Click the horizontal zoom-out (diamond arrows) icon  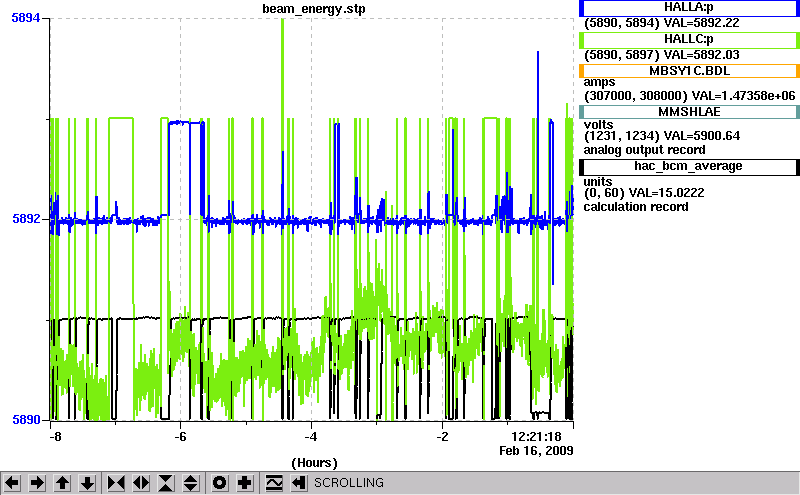141,483
